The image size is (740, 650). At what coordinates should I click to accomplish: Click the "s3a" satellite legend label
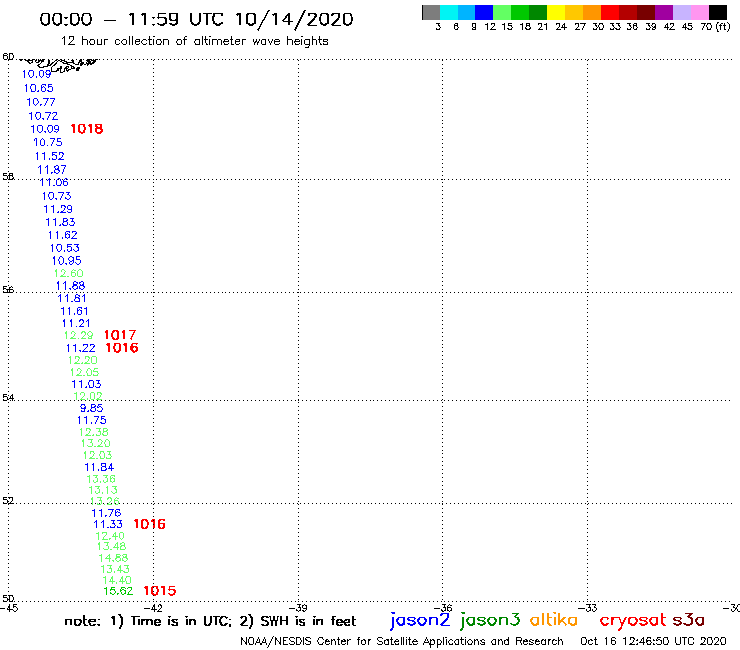coord(689,620)
